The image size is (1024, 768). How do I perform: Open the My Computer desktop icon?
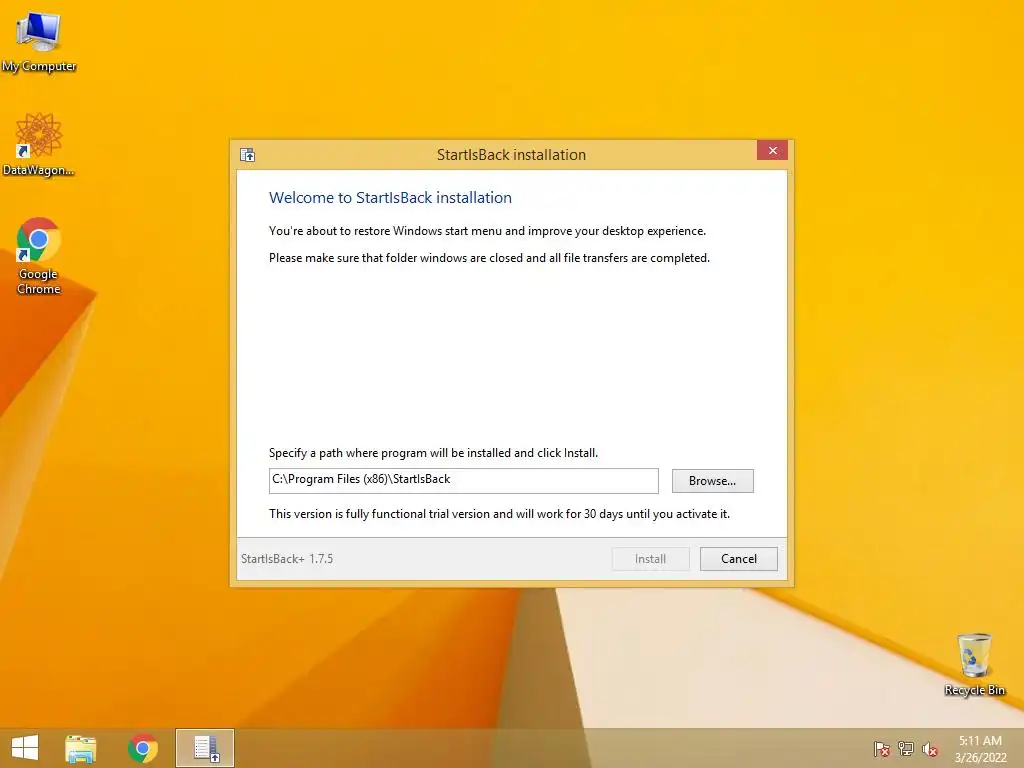click(39, 40)
